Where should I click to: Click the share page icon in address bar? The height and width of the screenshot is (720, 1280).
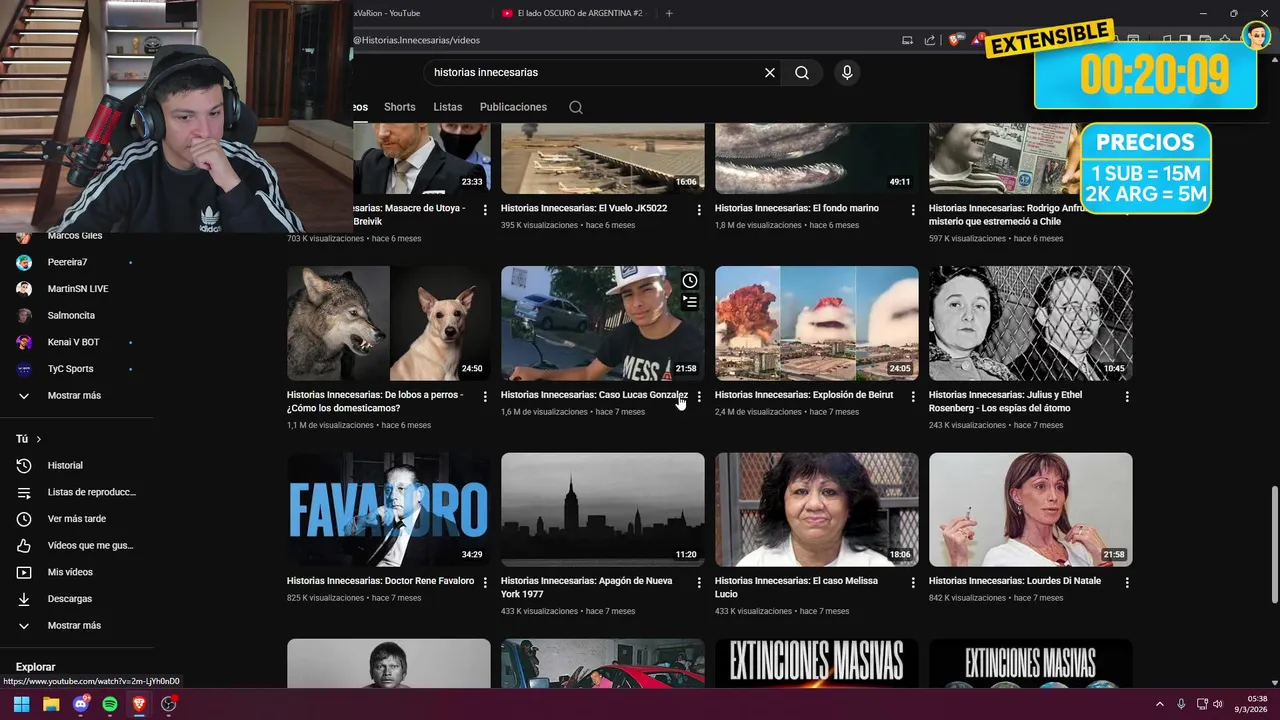pyautogui.click(x=930, y=40)
